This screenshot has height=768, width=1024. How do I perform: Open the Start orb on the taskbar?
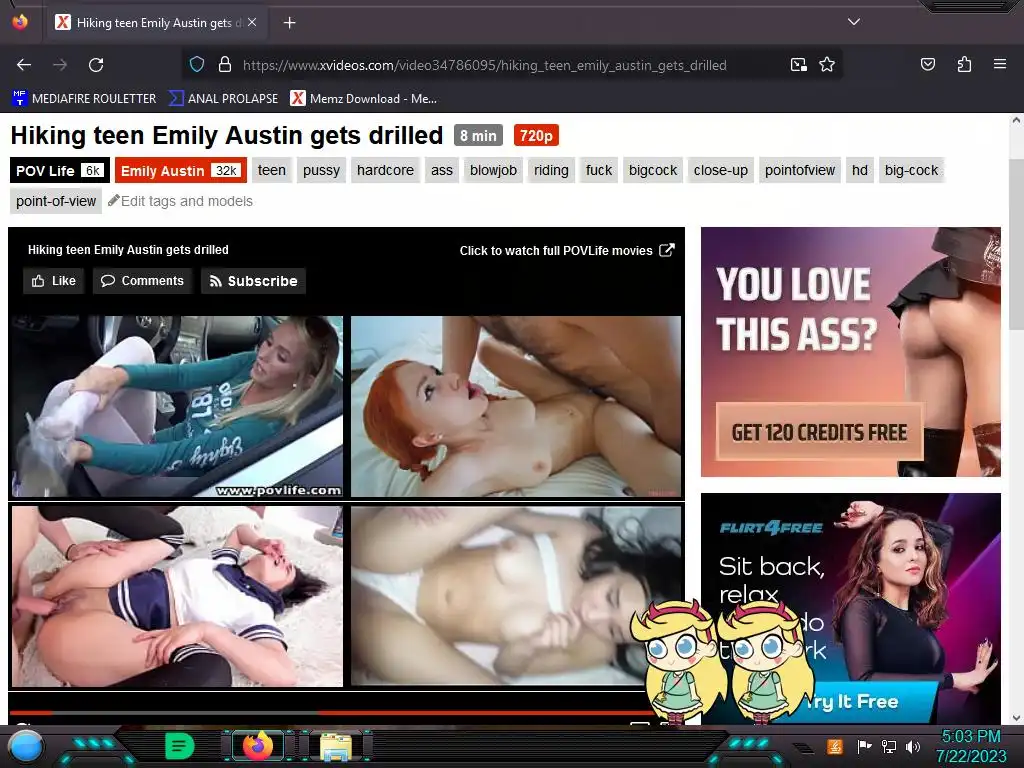click(x=26, y=747)
